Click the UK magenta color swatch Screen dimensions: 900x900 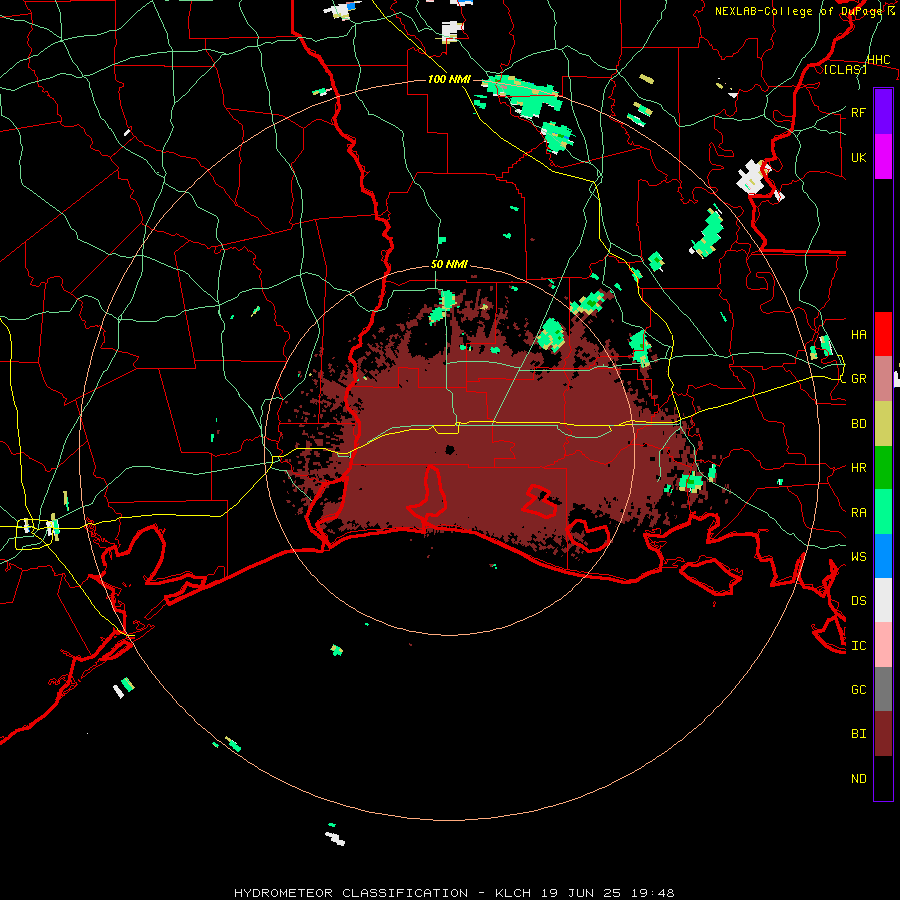click(883, 157)
